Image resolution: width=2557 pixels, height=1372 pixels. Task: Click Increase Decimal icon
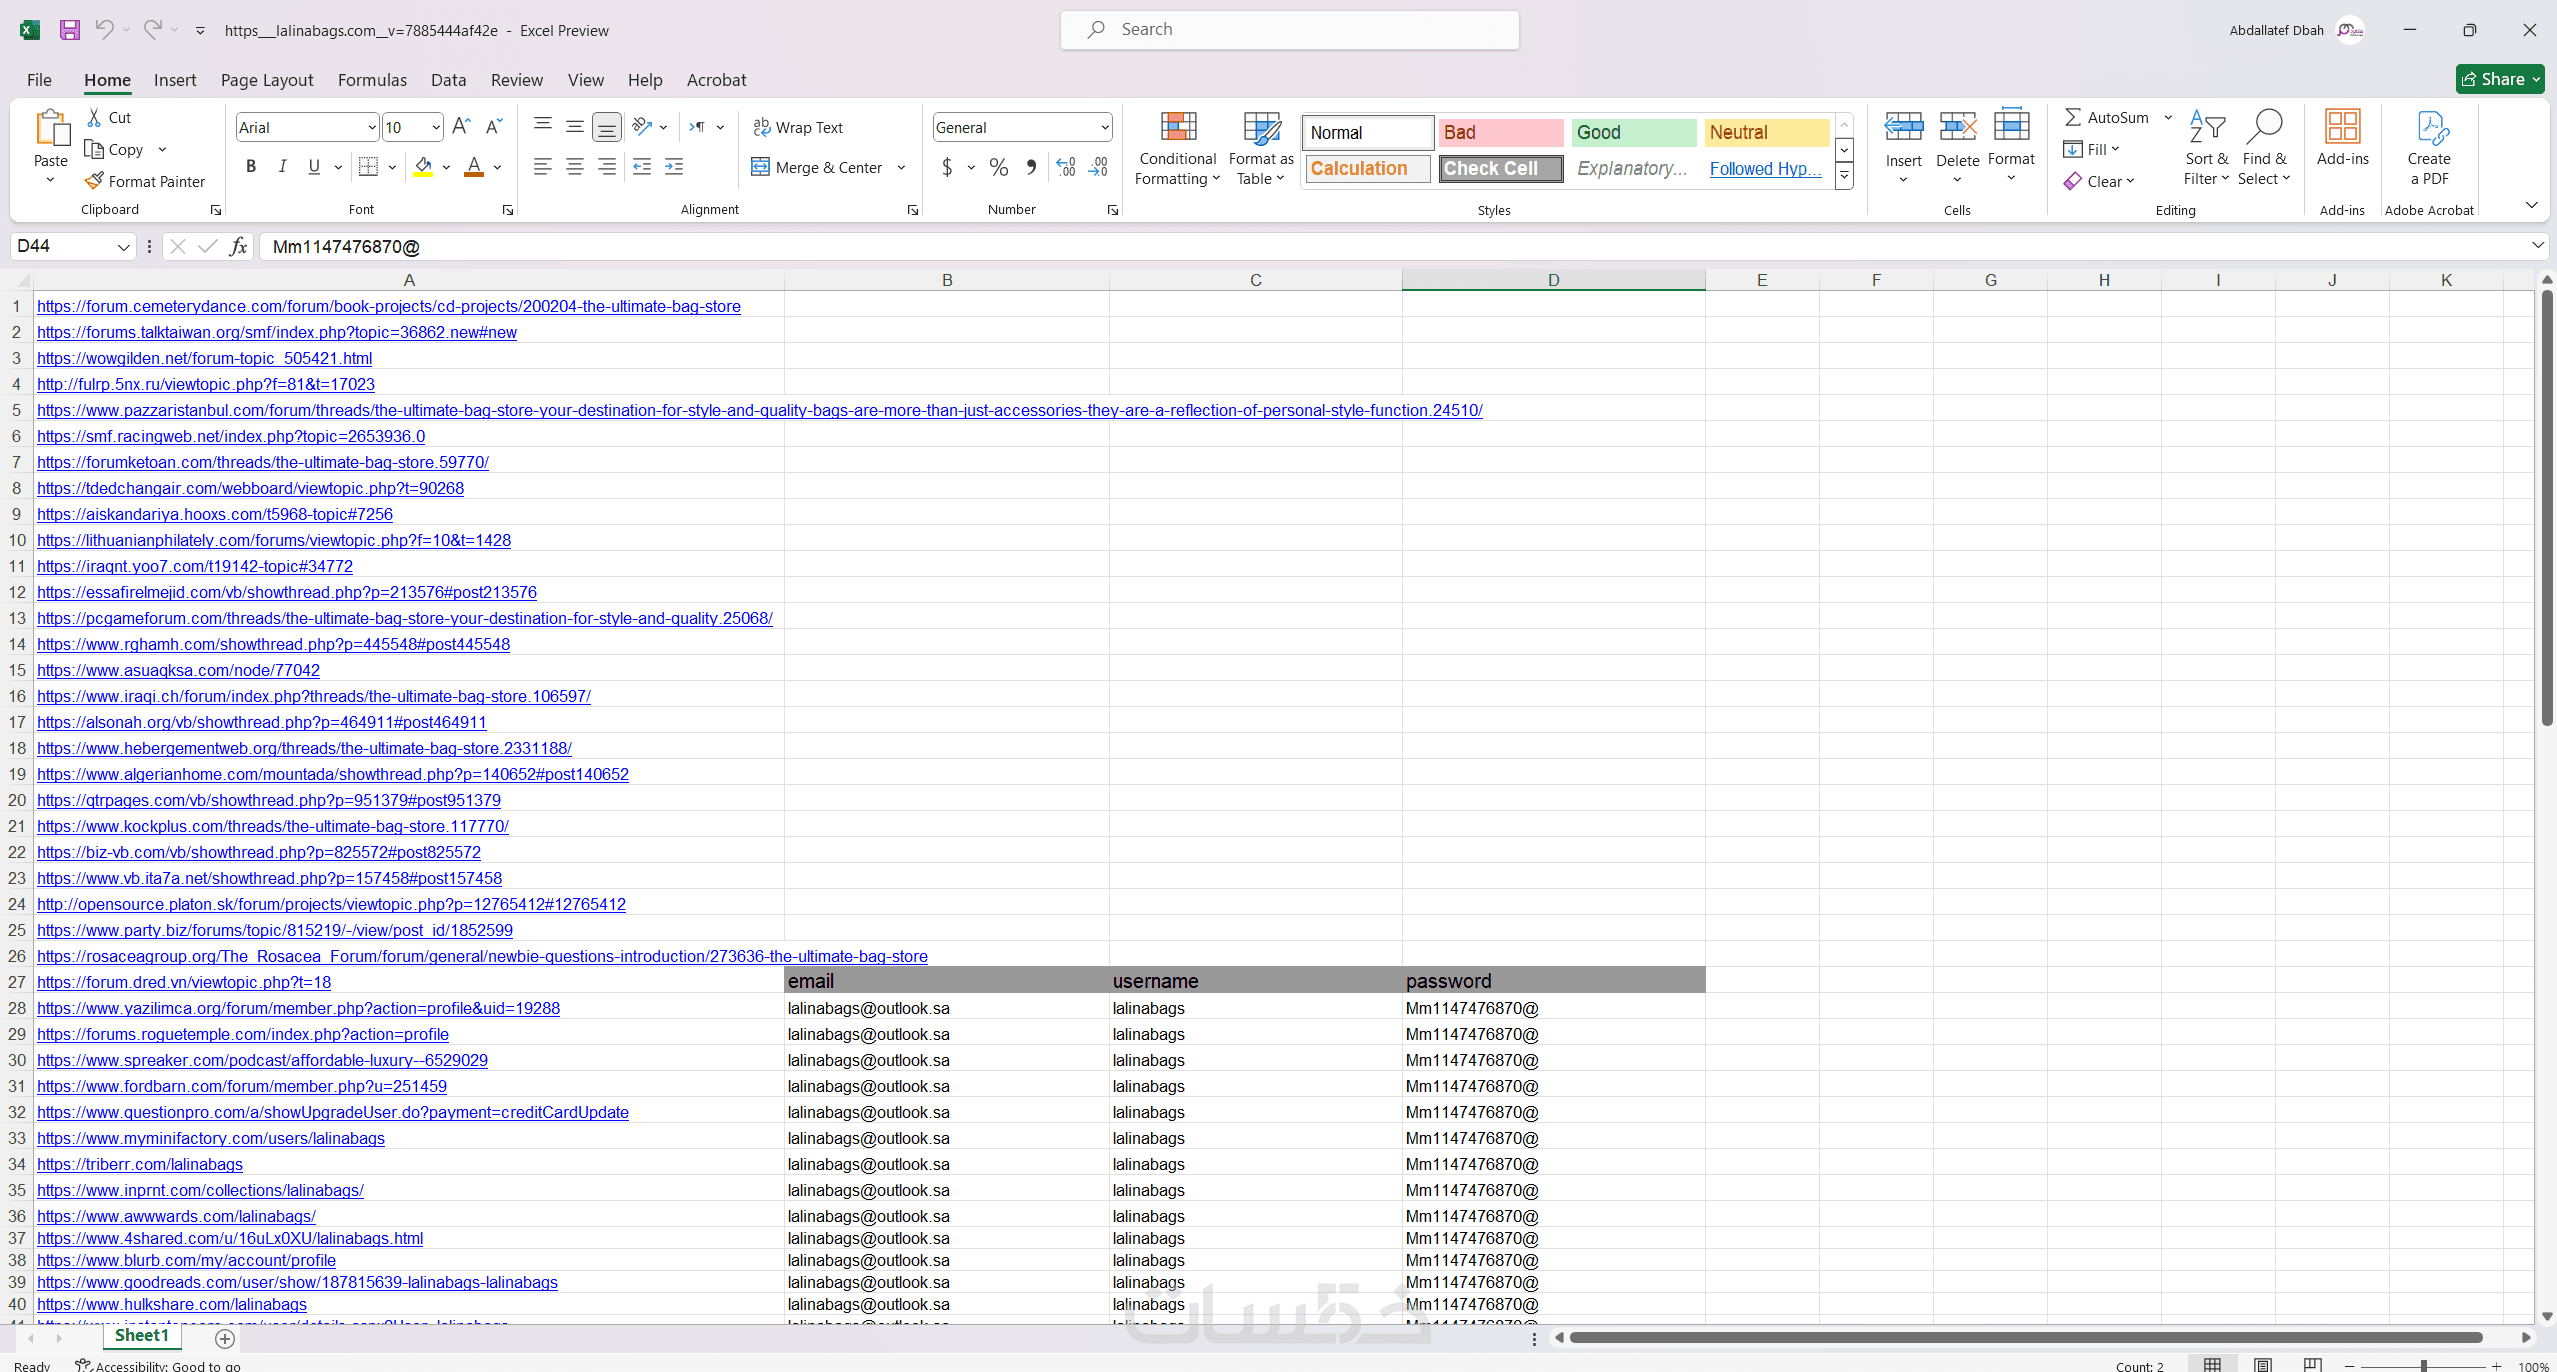[1066, 167]
